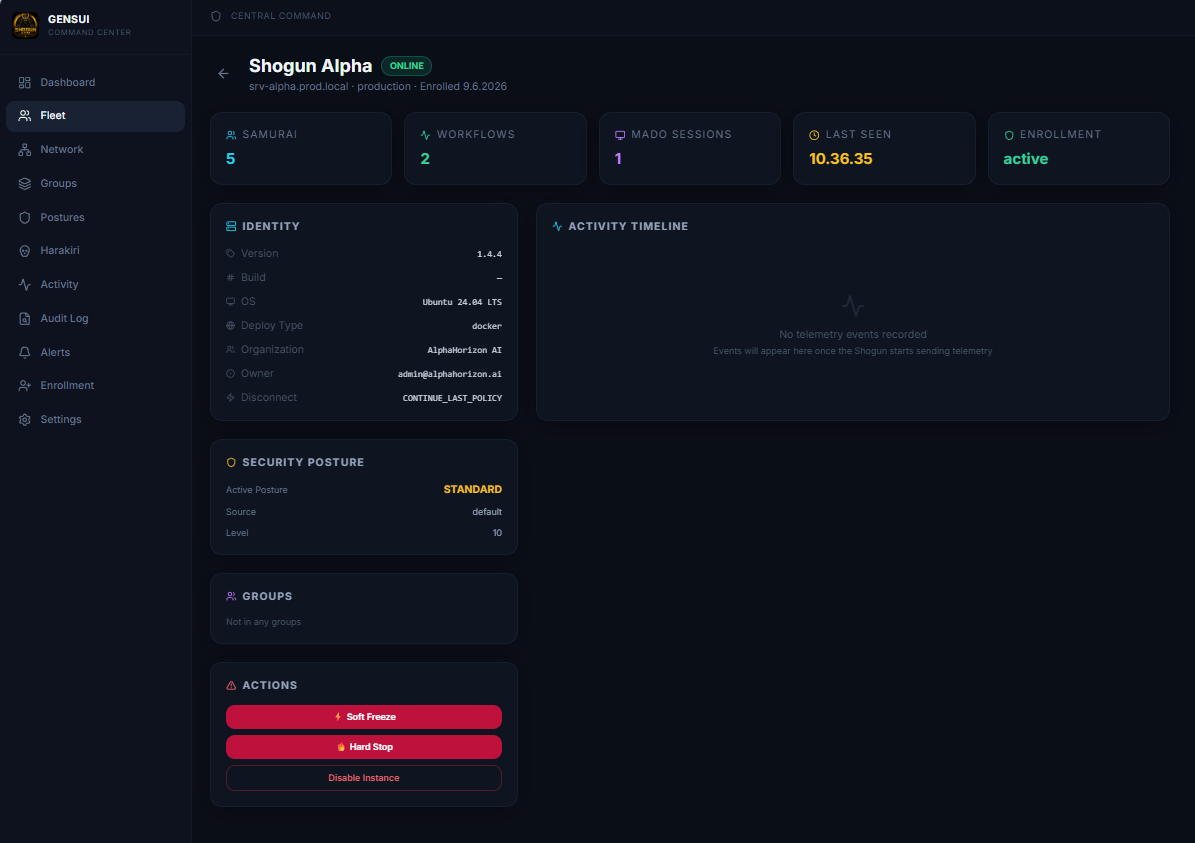Click the Last Seen time 10.36.35
Image resolution: width=1195 pixels, height=843 pixels.
click(x=840, y=159)
